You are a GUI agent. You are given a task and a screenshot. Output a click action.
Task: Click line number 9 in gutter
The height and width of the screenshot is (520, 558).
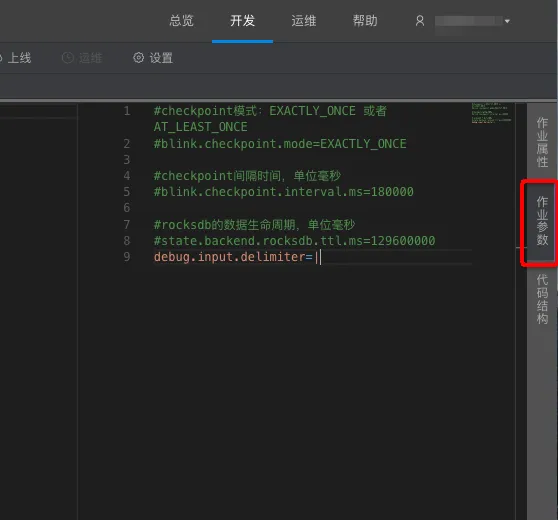click(127, 257)
